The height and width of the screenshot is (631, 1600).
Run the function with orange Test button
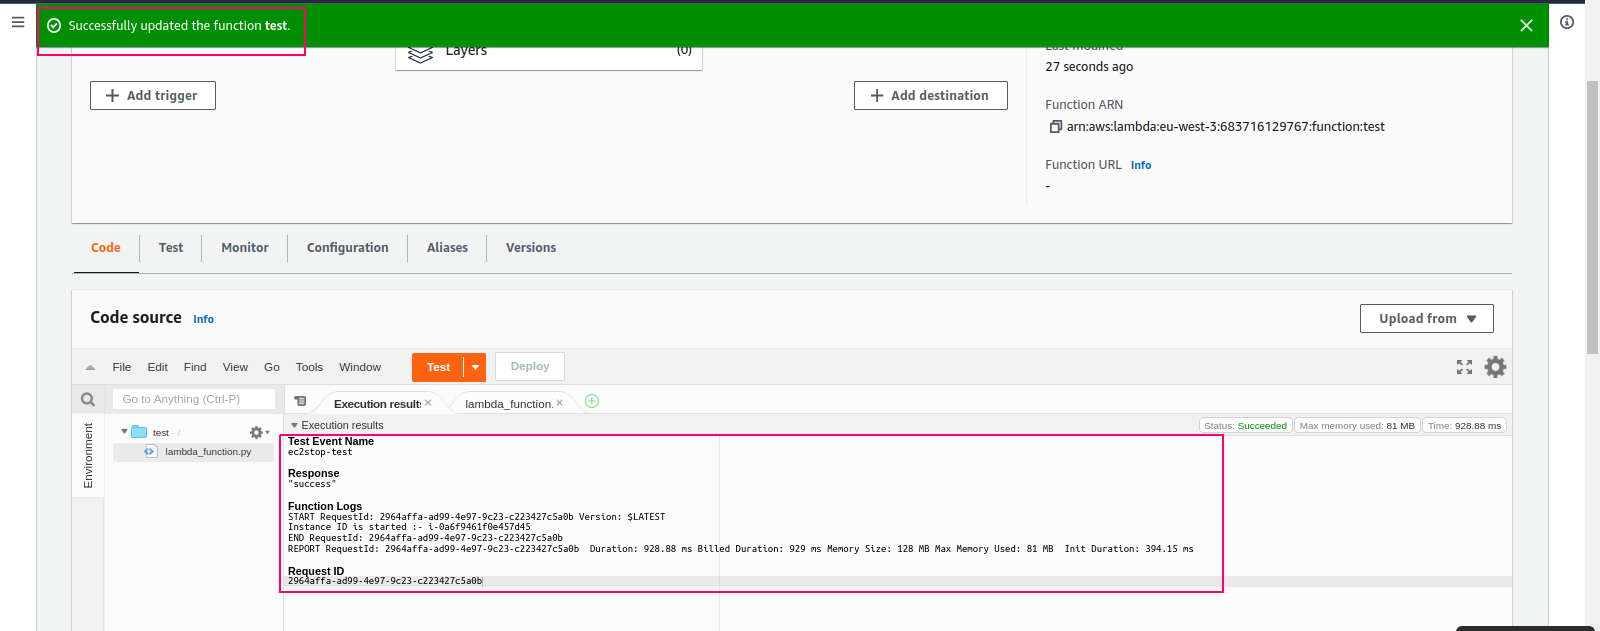pos(438,368)
